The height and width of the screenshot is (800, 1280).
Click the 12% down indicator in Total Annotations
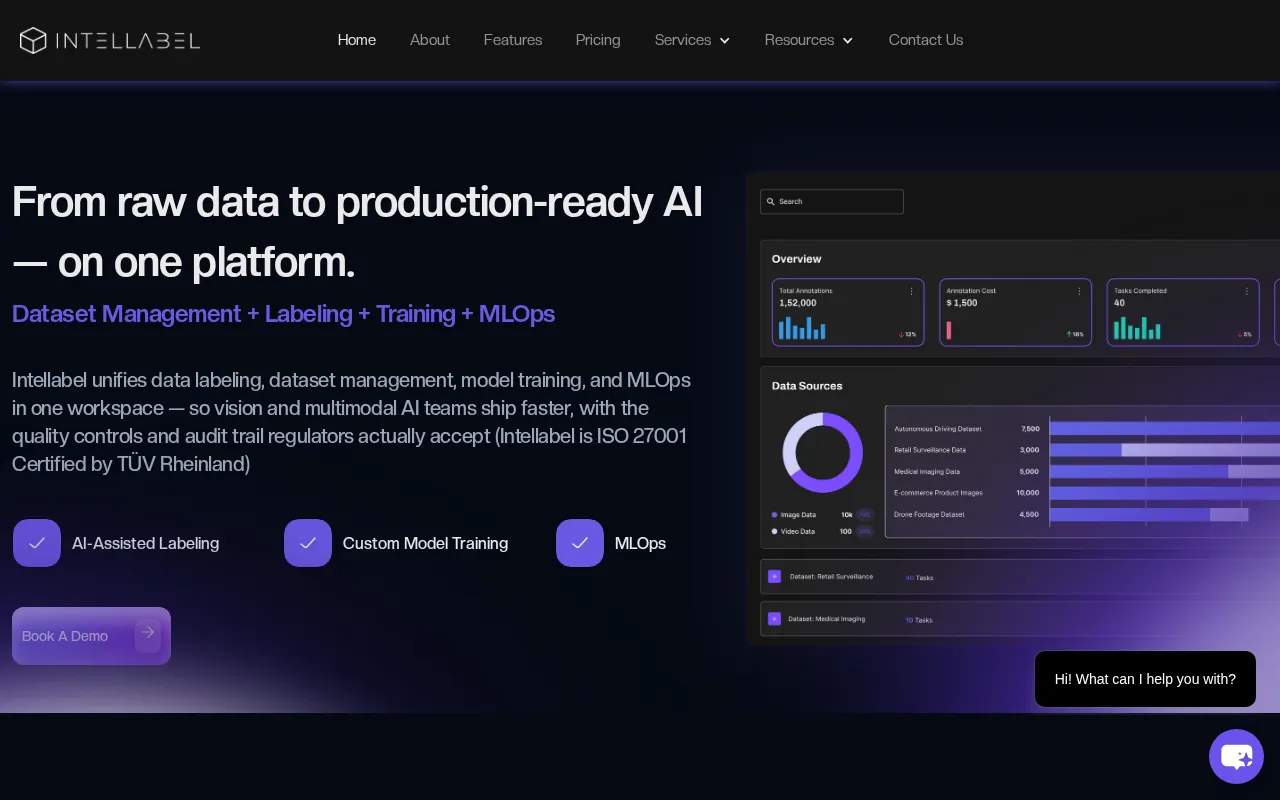click(907, 334)
